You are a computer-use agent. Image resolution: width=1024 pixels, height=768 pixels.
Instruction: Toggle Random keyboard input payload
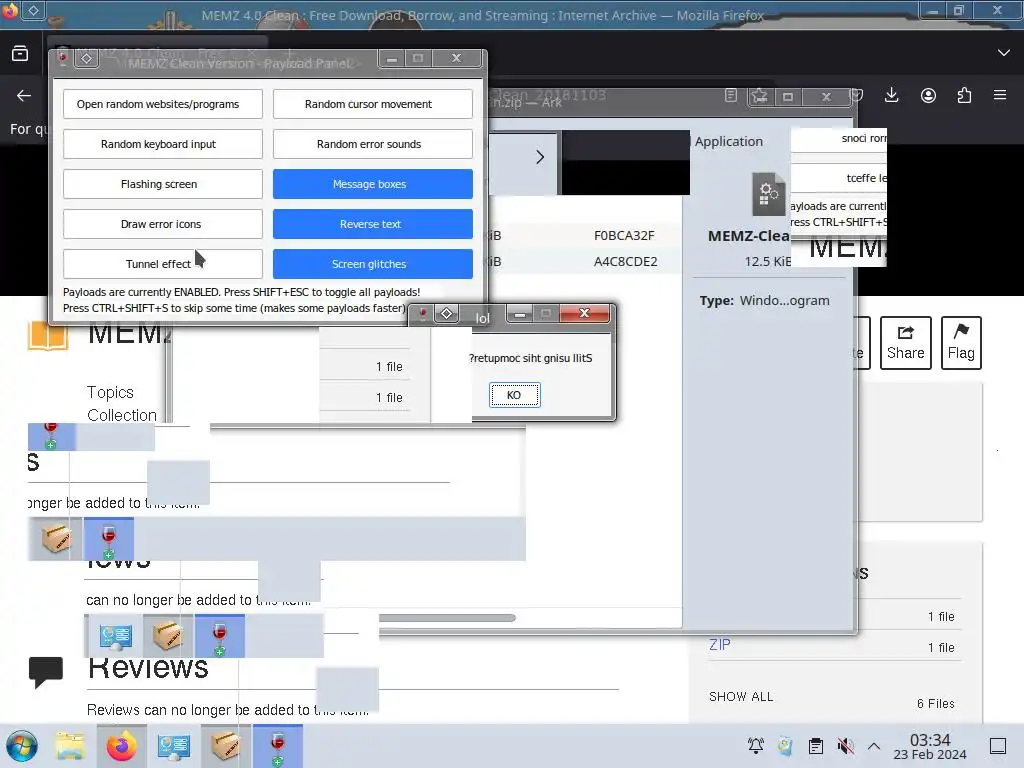[163, 144]
